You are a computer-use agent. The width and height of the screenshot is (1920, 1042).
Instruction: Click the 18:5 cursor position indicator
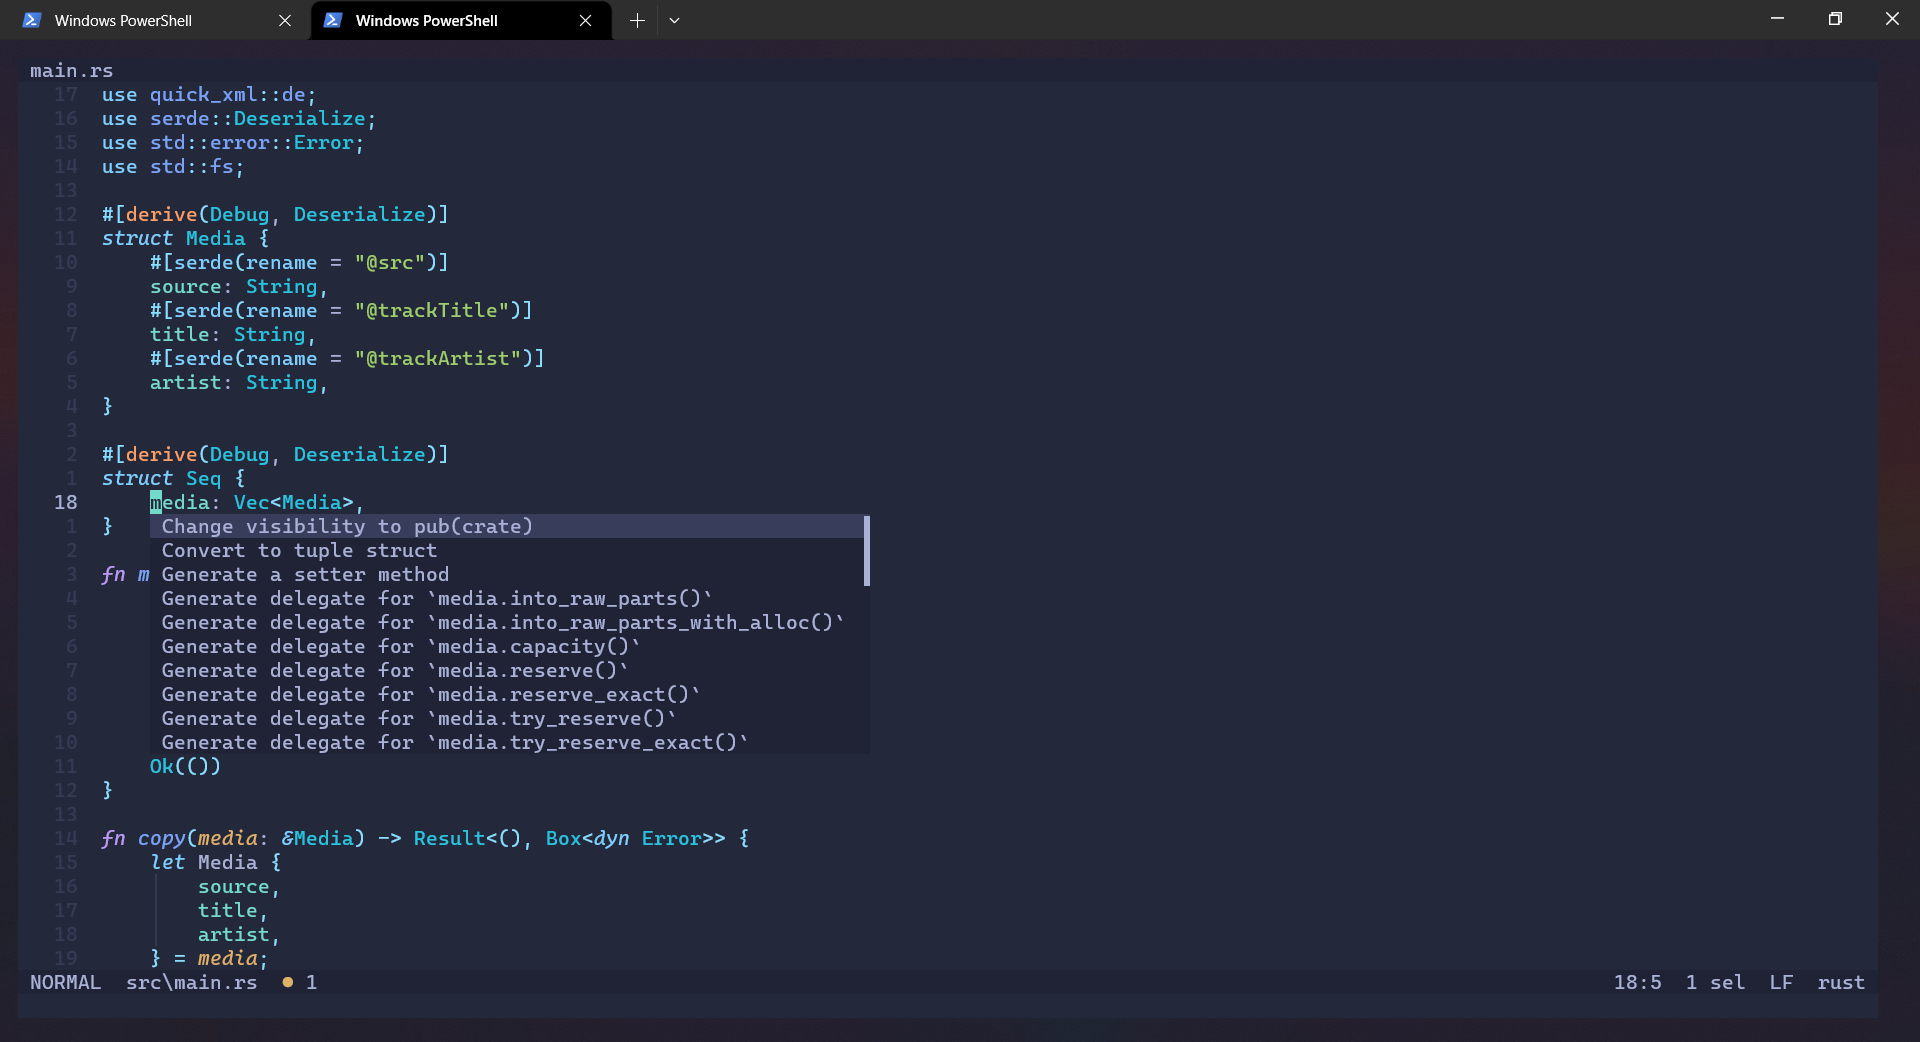pos(1638,983)
